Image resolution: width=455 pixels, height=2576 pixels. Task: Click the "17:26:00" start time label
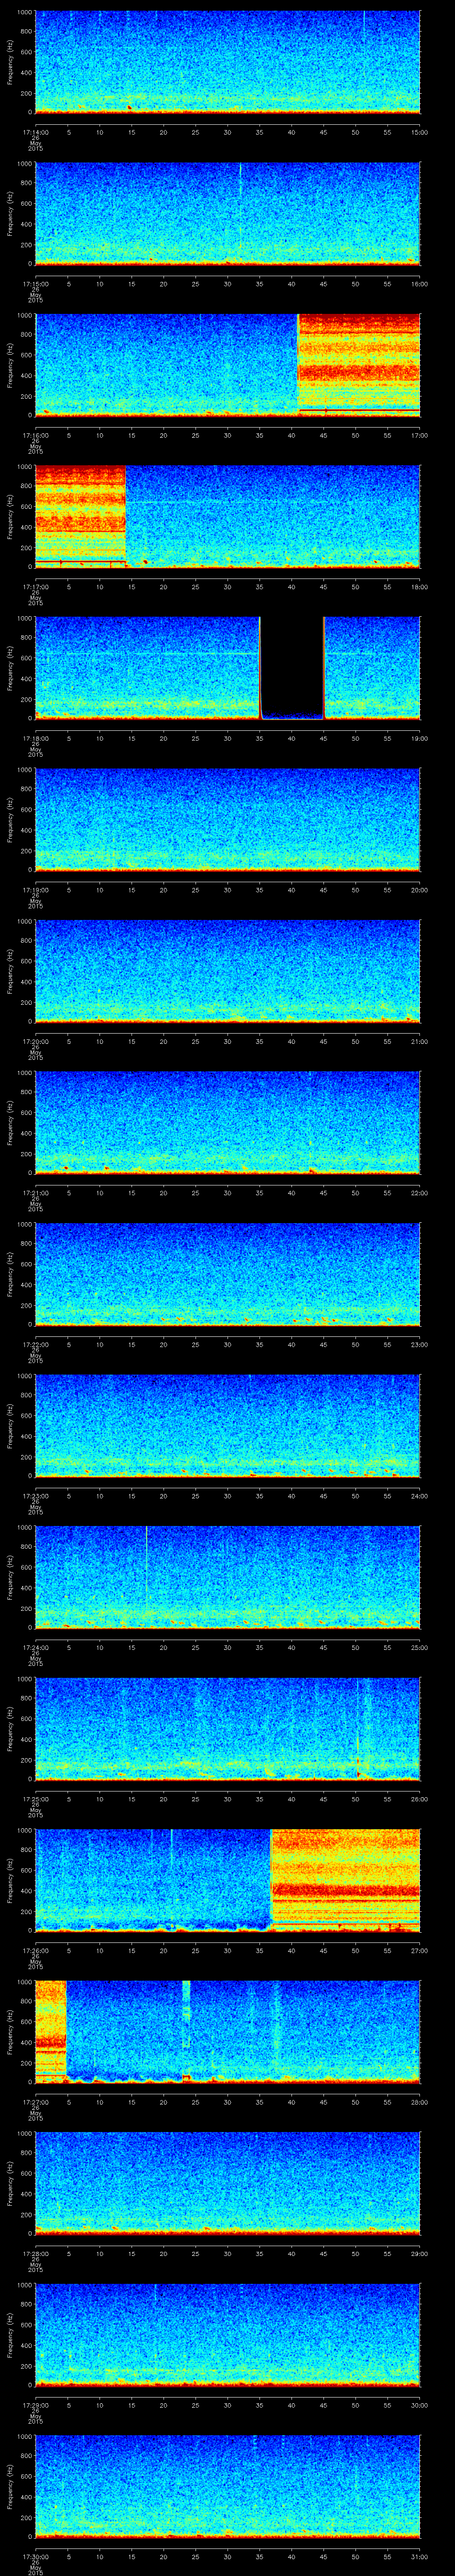pos(35,1950)
